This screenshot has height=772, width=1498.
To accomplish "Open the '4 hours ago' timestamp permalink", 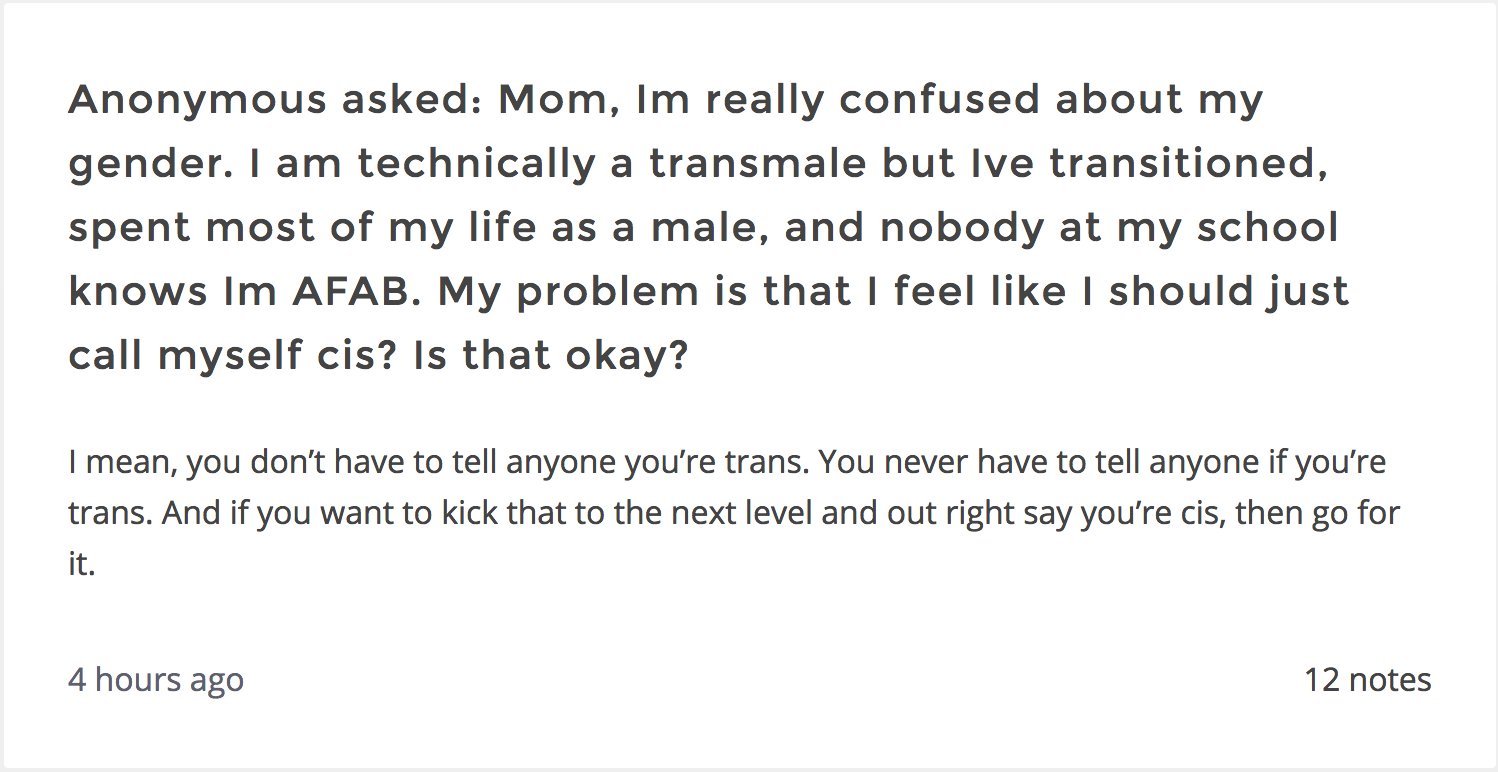I will coord(156,680).
